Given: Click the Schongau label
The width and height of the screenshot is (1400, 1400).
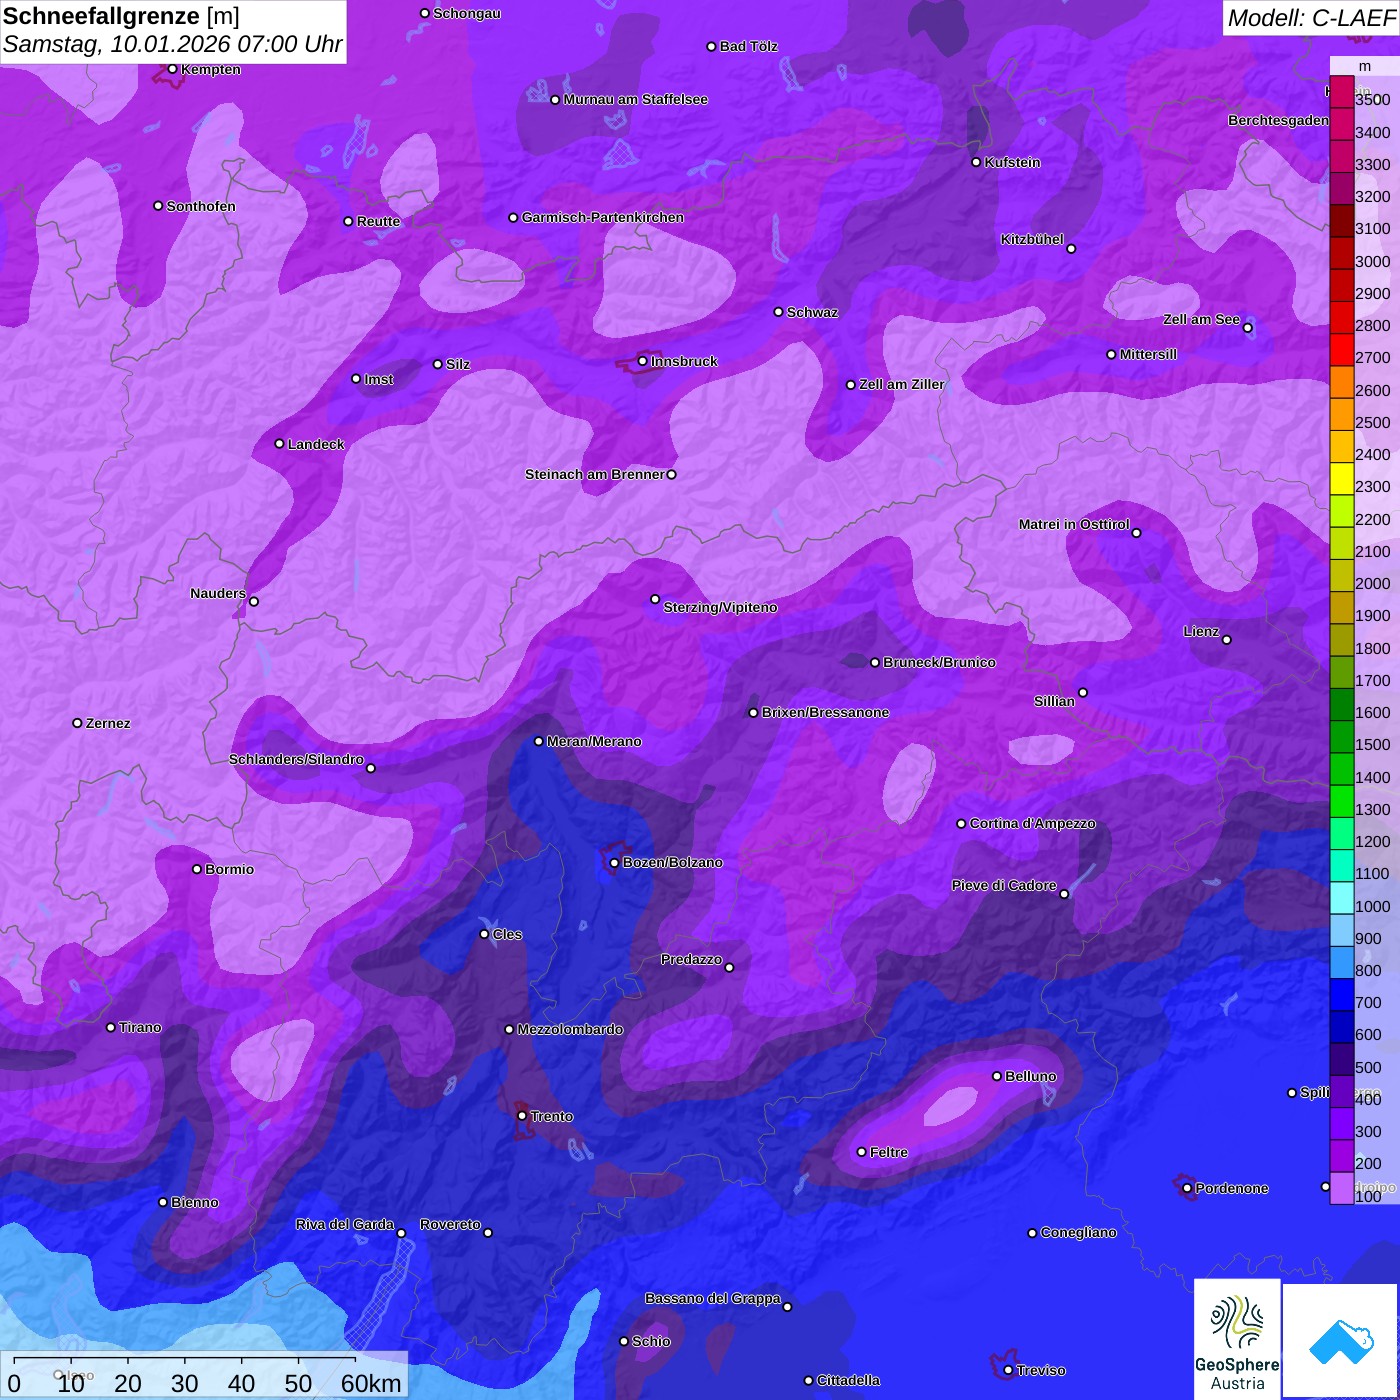Looking at the screenshot, I should coord(467,13).
